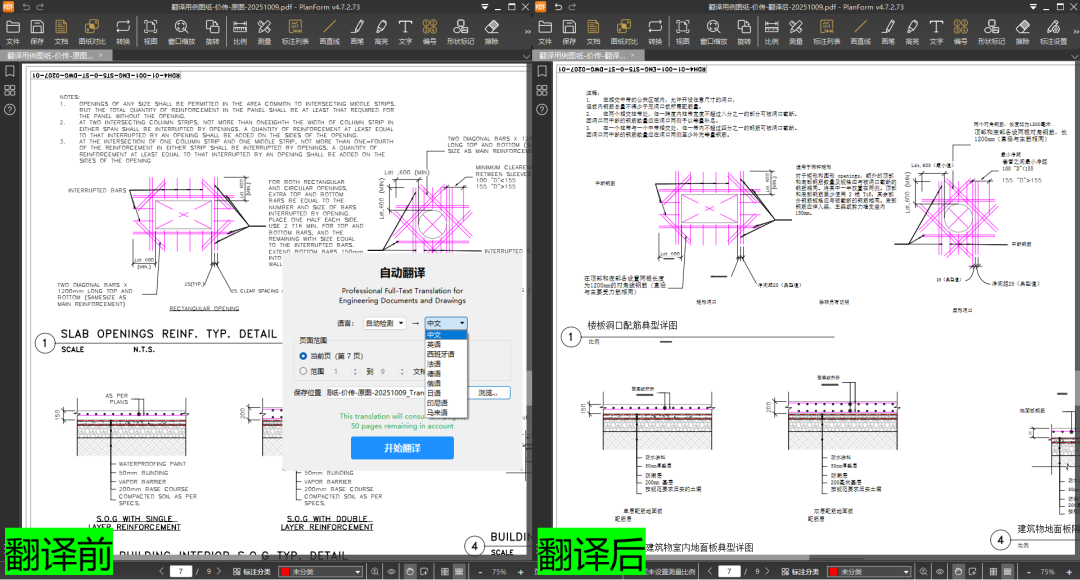The height and width of the screenshot is (580, 1080).
Task: Select the 测量 (measure) tool in left toolbar
Action: coord(265,31)
